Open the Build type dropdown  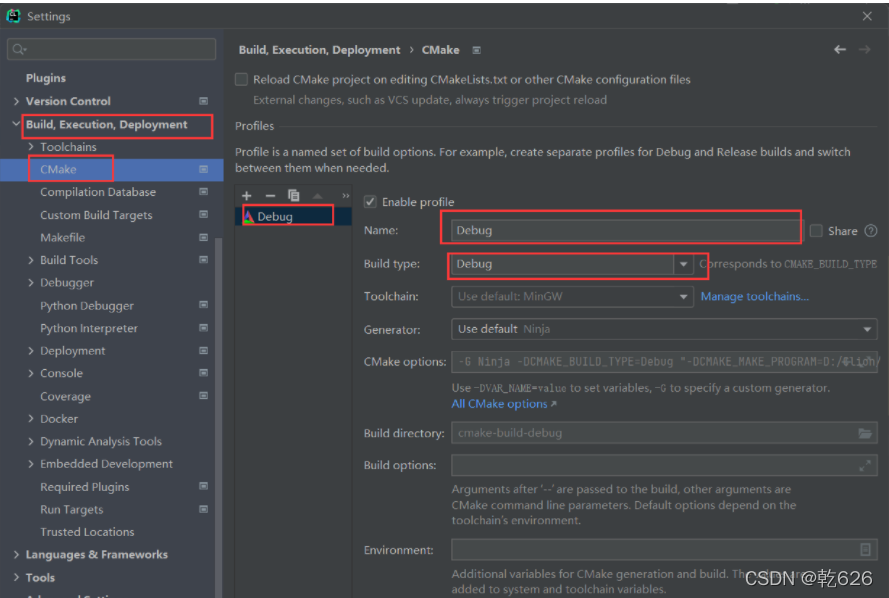tap(684, 265)
